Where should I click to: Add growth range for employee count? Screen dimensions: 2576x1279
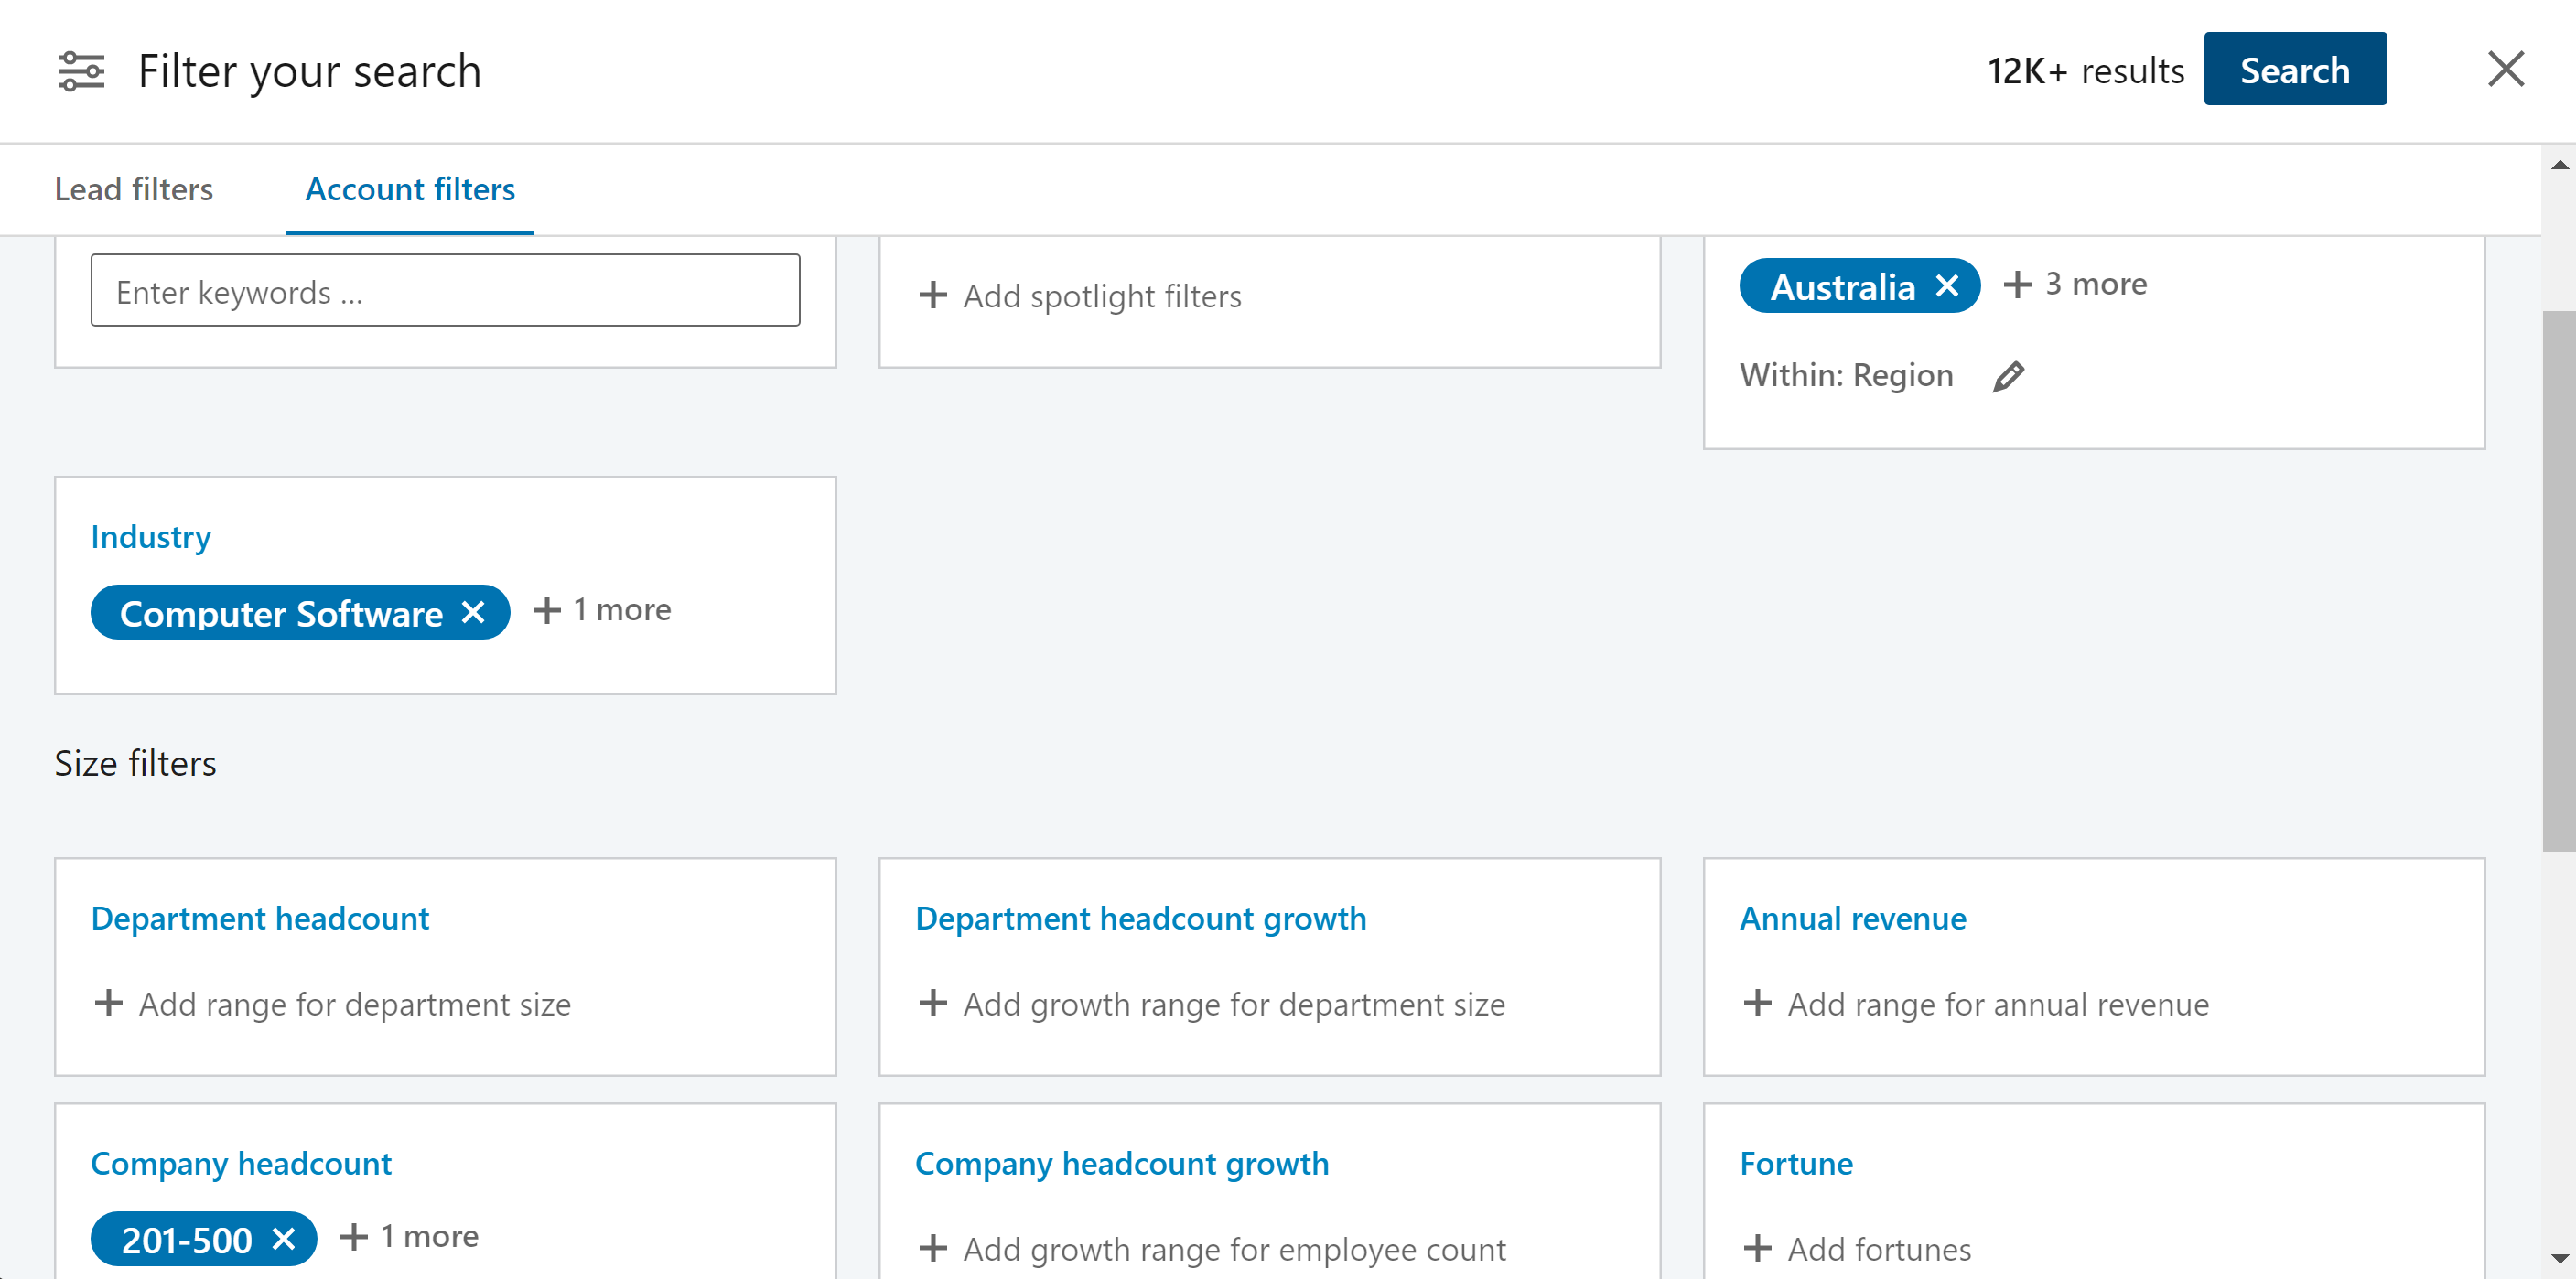1212,1248
